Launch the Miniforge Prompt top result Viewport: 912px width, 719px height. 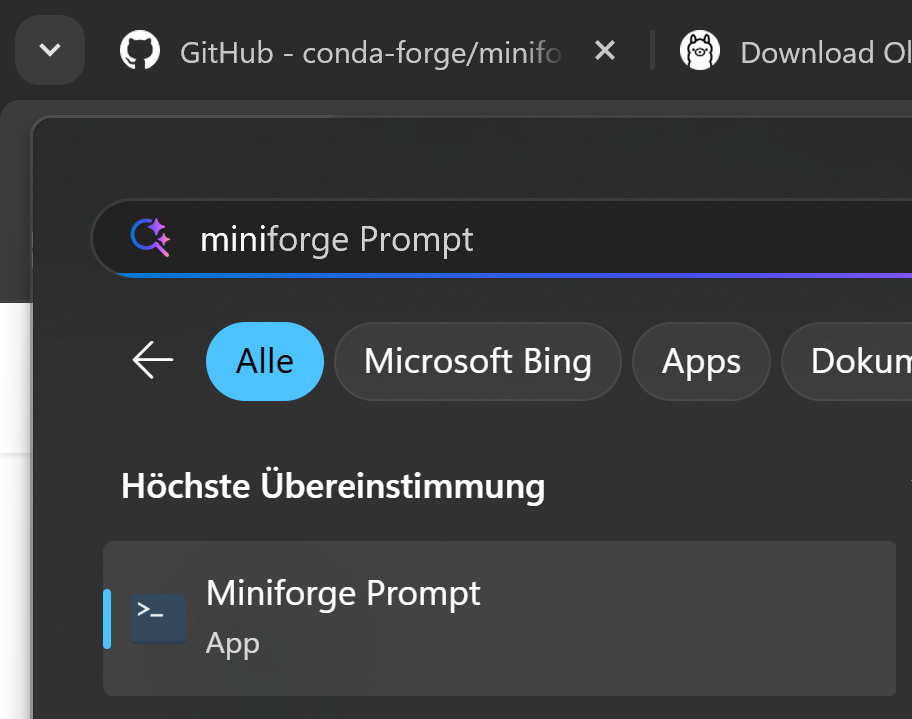[x=343, y=593]
